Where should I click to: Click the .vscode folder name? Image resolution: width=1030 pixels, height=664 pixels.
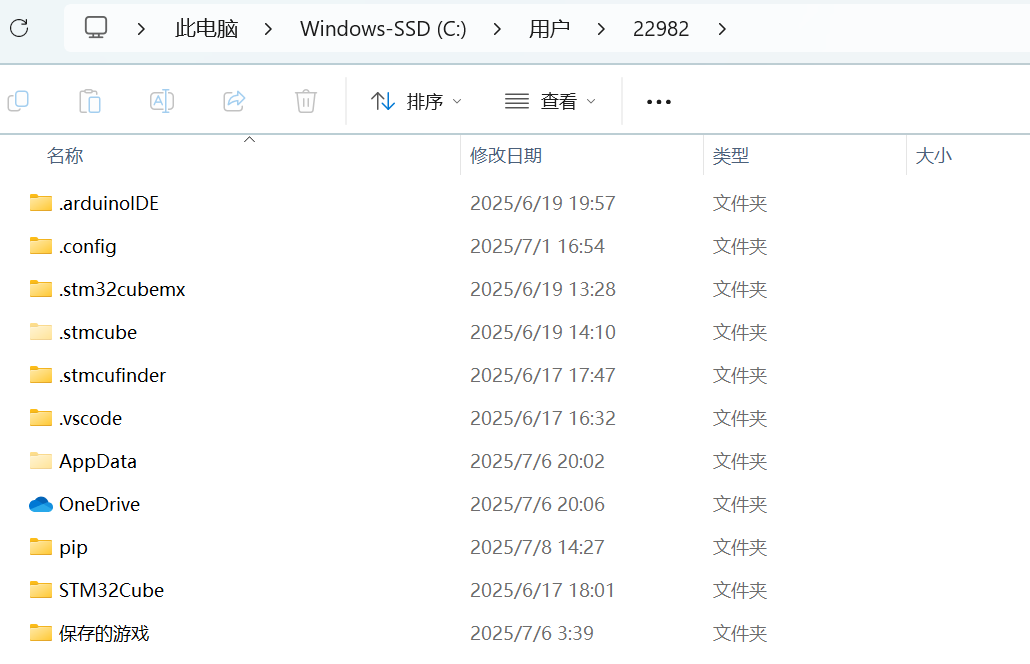(91, 418)
